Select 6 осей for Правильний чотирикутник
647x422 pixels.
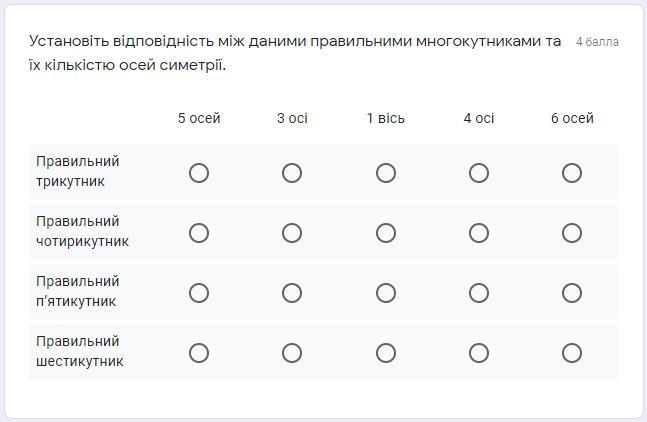572,233
